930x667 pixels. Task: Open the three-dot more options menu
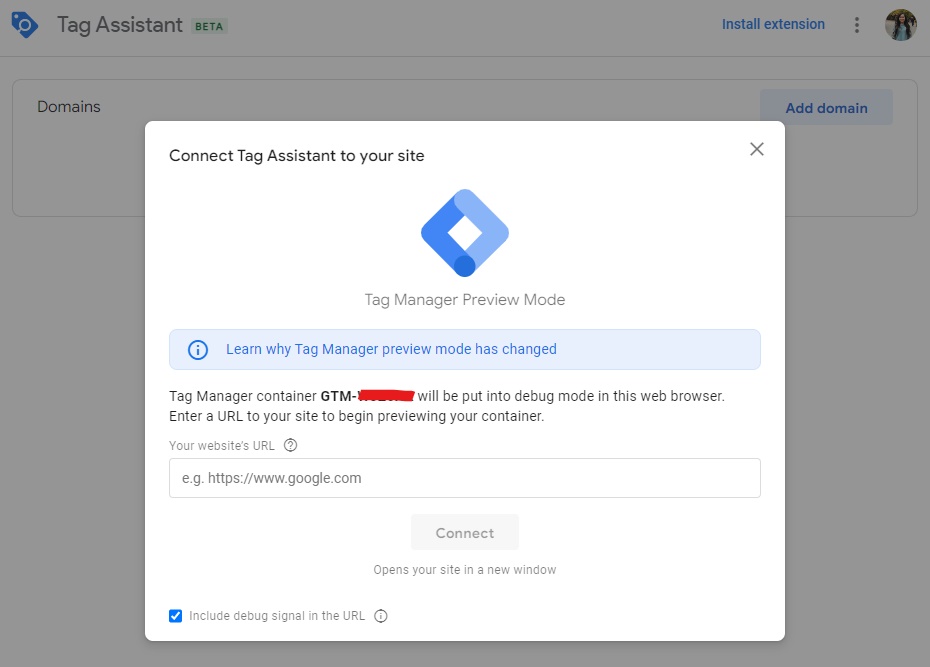(856, 25)
